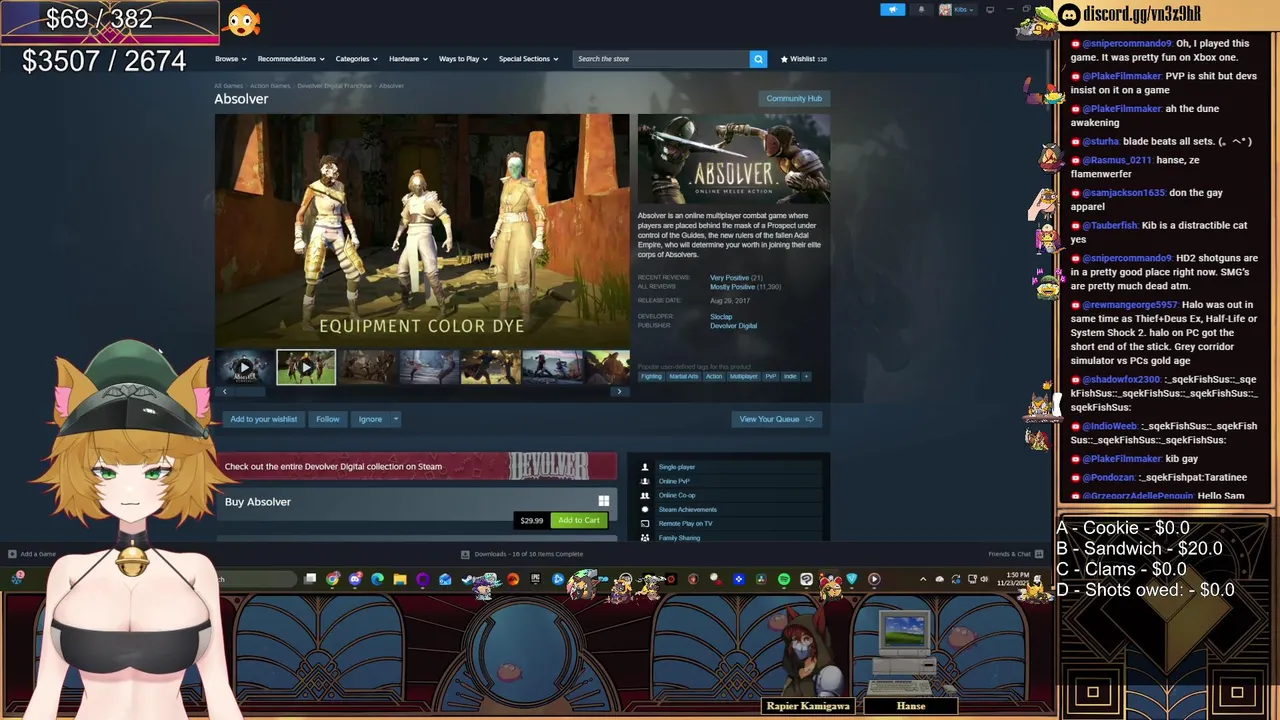Open Microsoft Edge from the taskbar
This screenshot has width=1280, height=720.
[377, 579]
